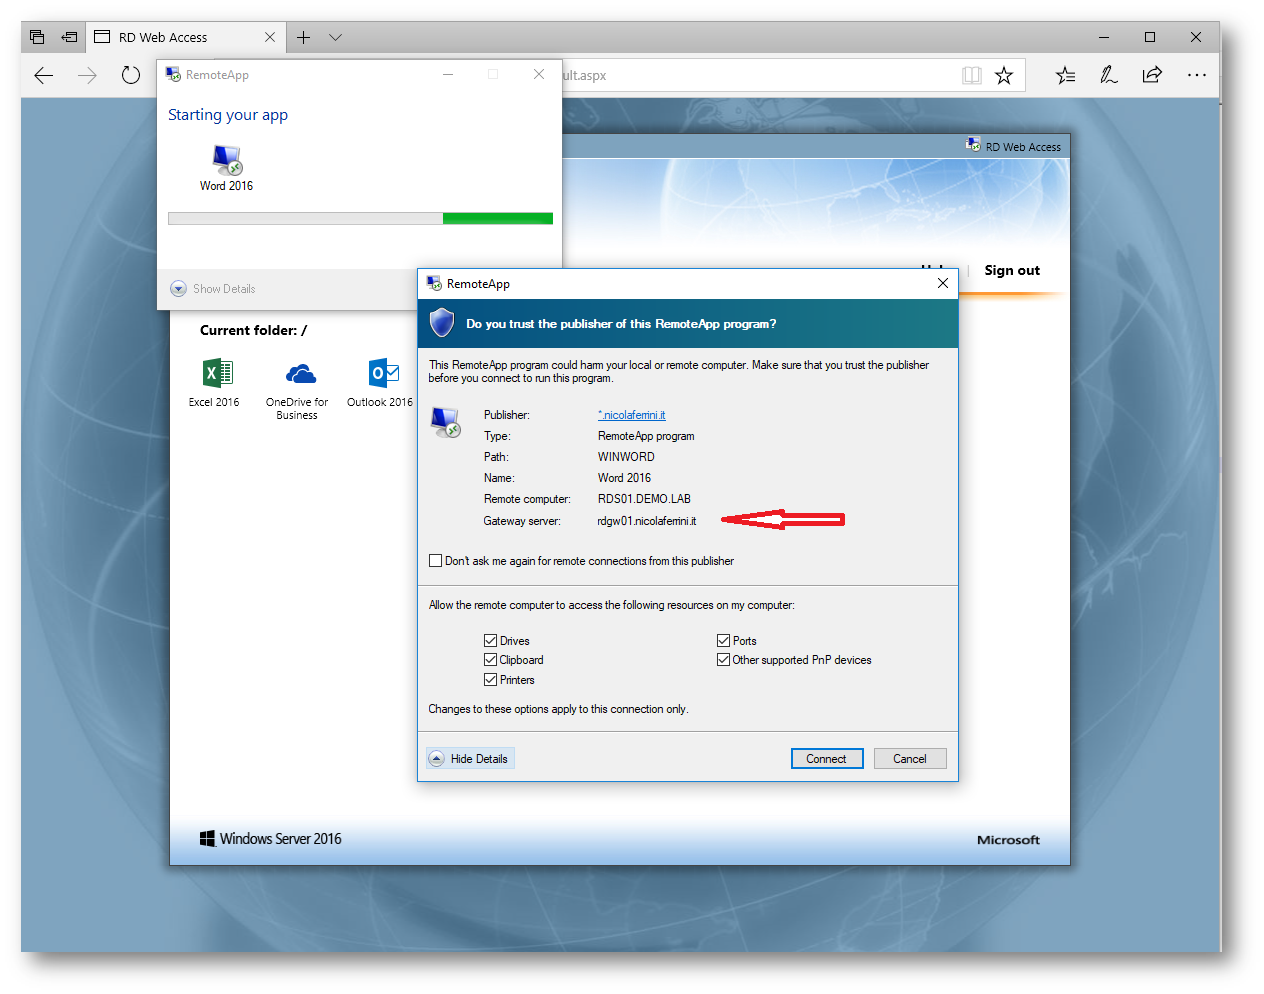
Task: Go back in the Edge browser
Action: pyautogui.click(x=43, y=75)
